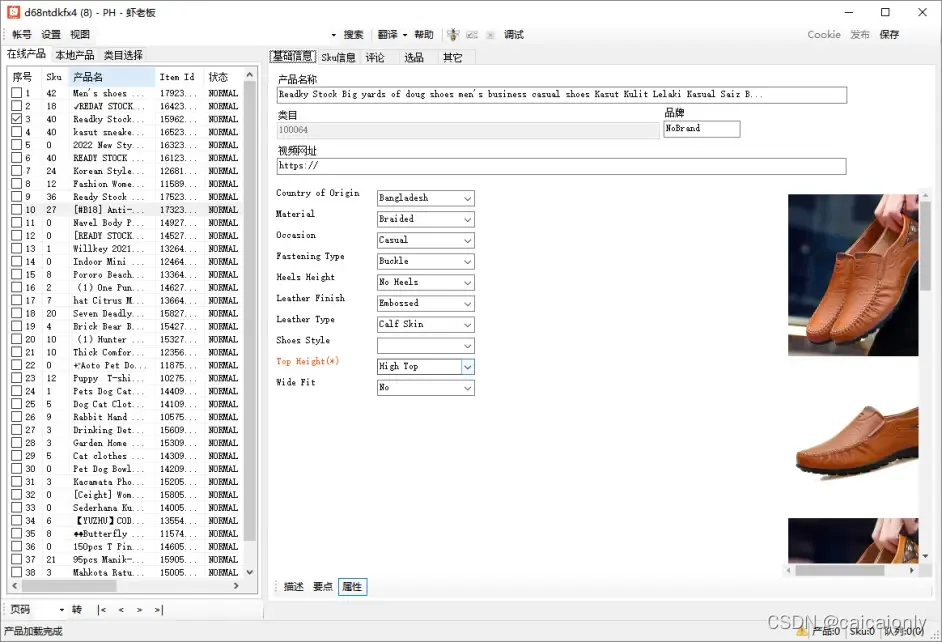Click the image panel vertical scrollbar
The height and width of the screenshot is (642, 942).
(x=925, y=246)
